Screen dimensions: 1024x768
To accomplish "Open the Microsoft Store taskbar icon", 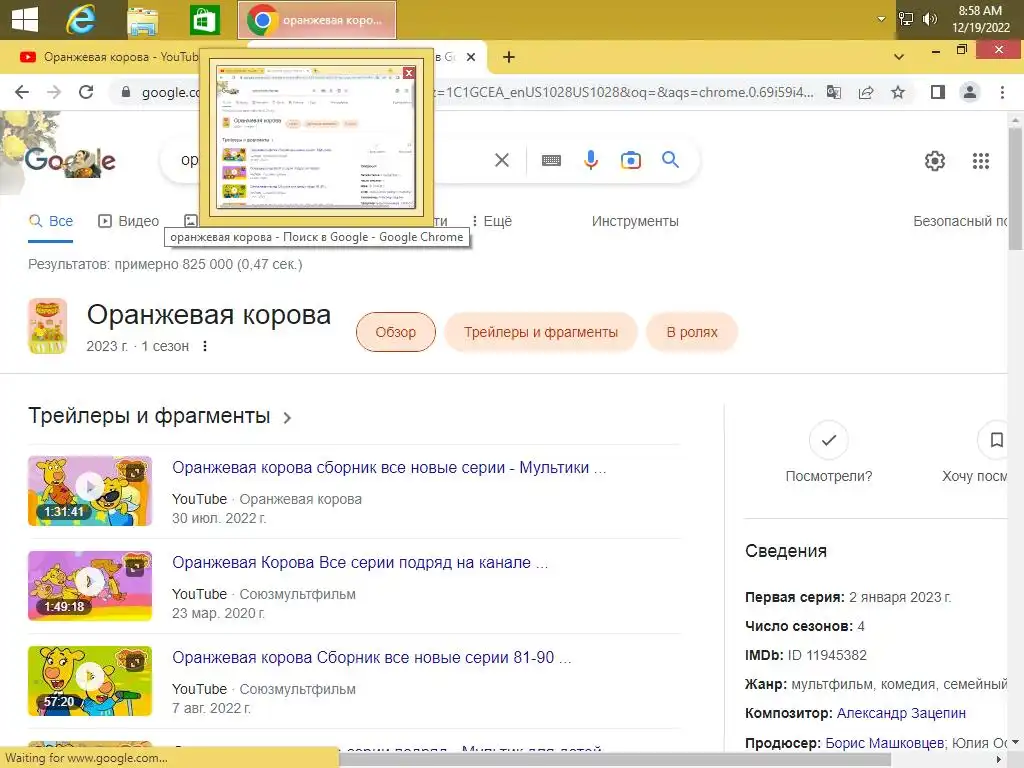I will 204,20.
